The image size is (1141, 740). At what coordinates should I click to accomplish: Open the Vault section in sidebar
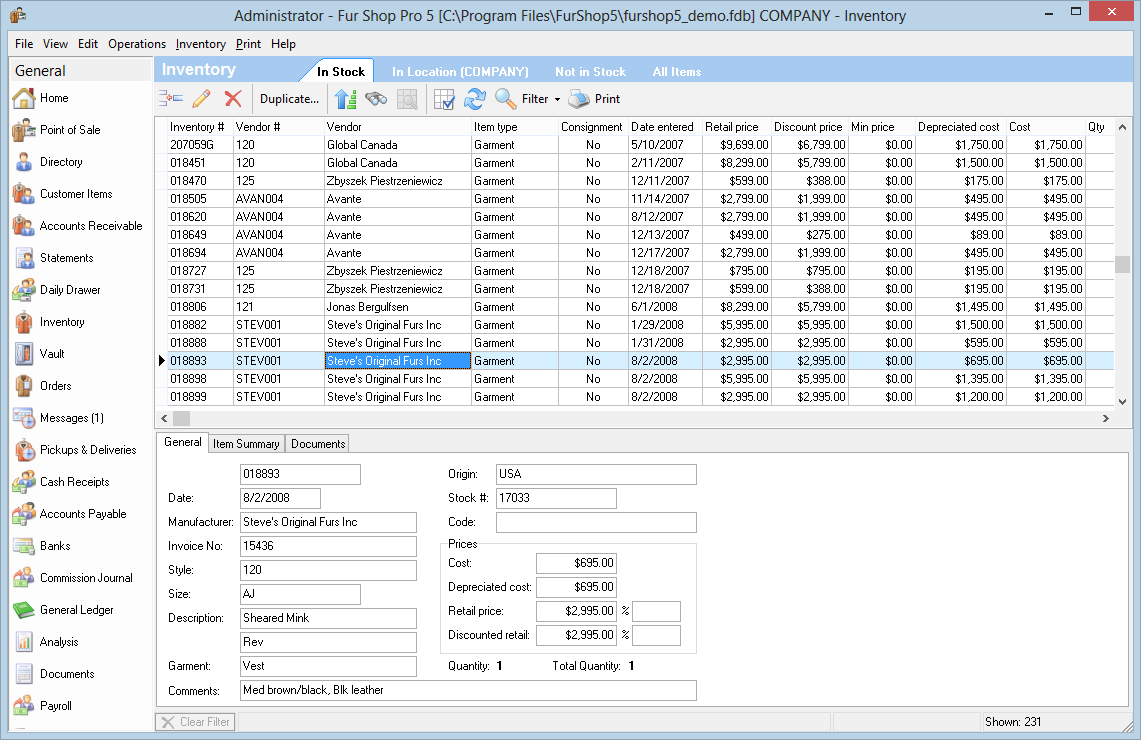[x=52, y=354]
